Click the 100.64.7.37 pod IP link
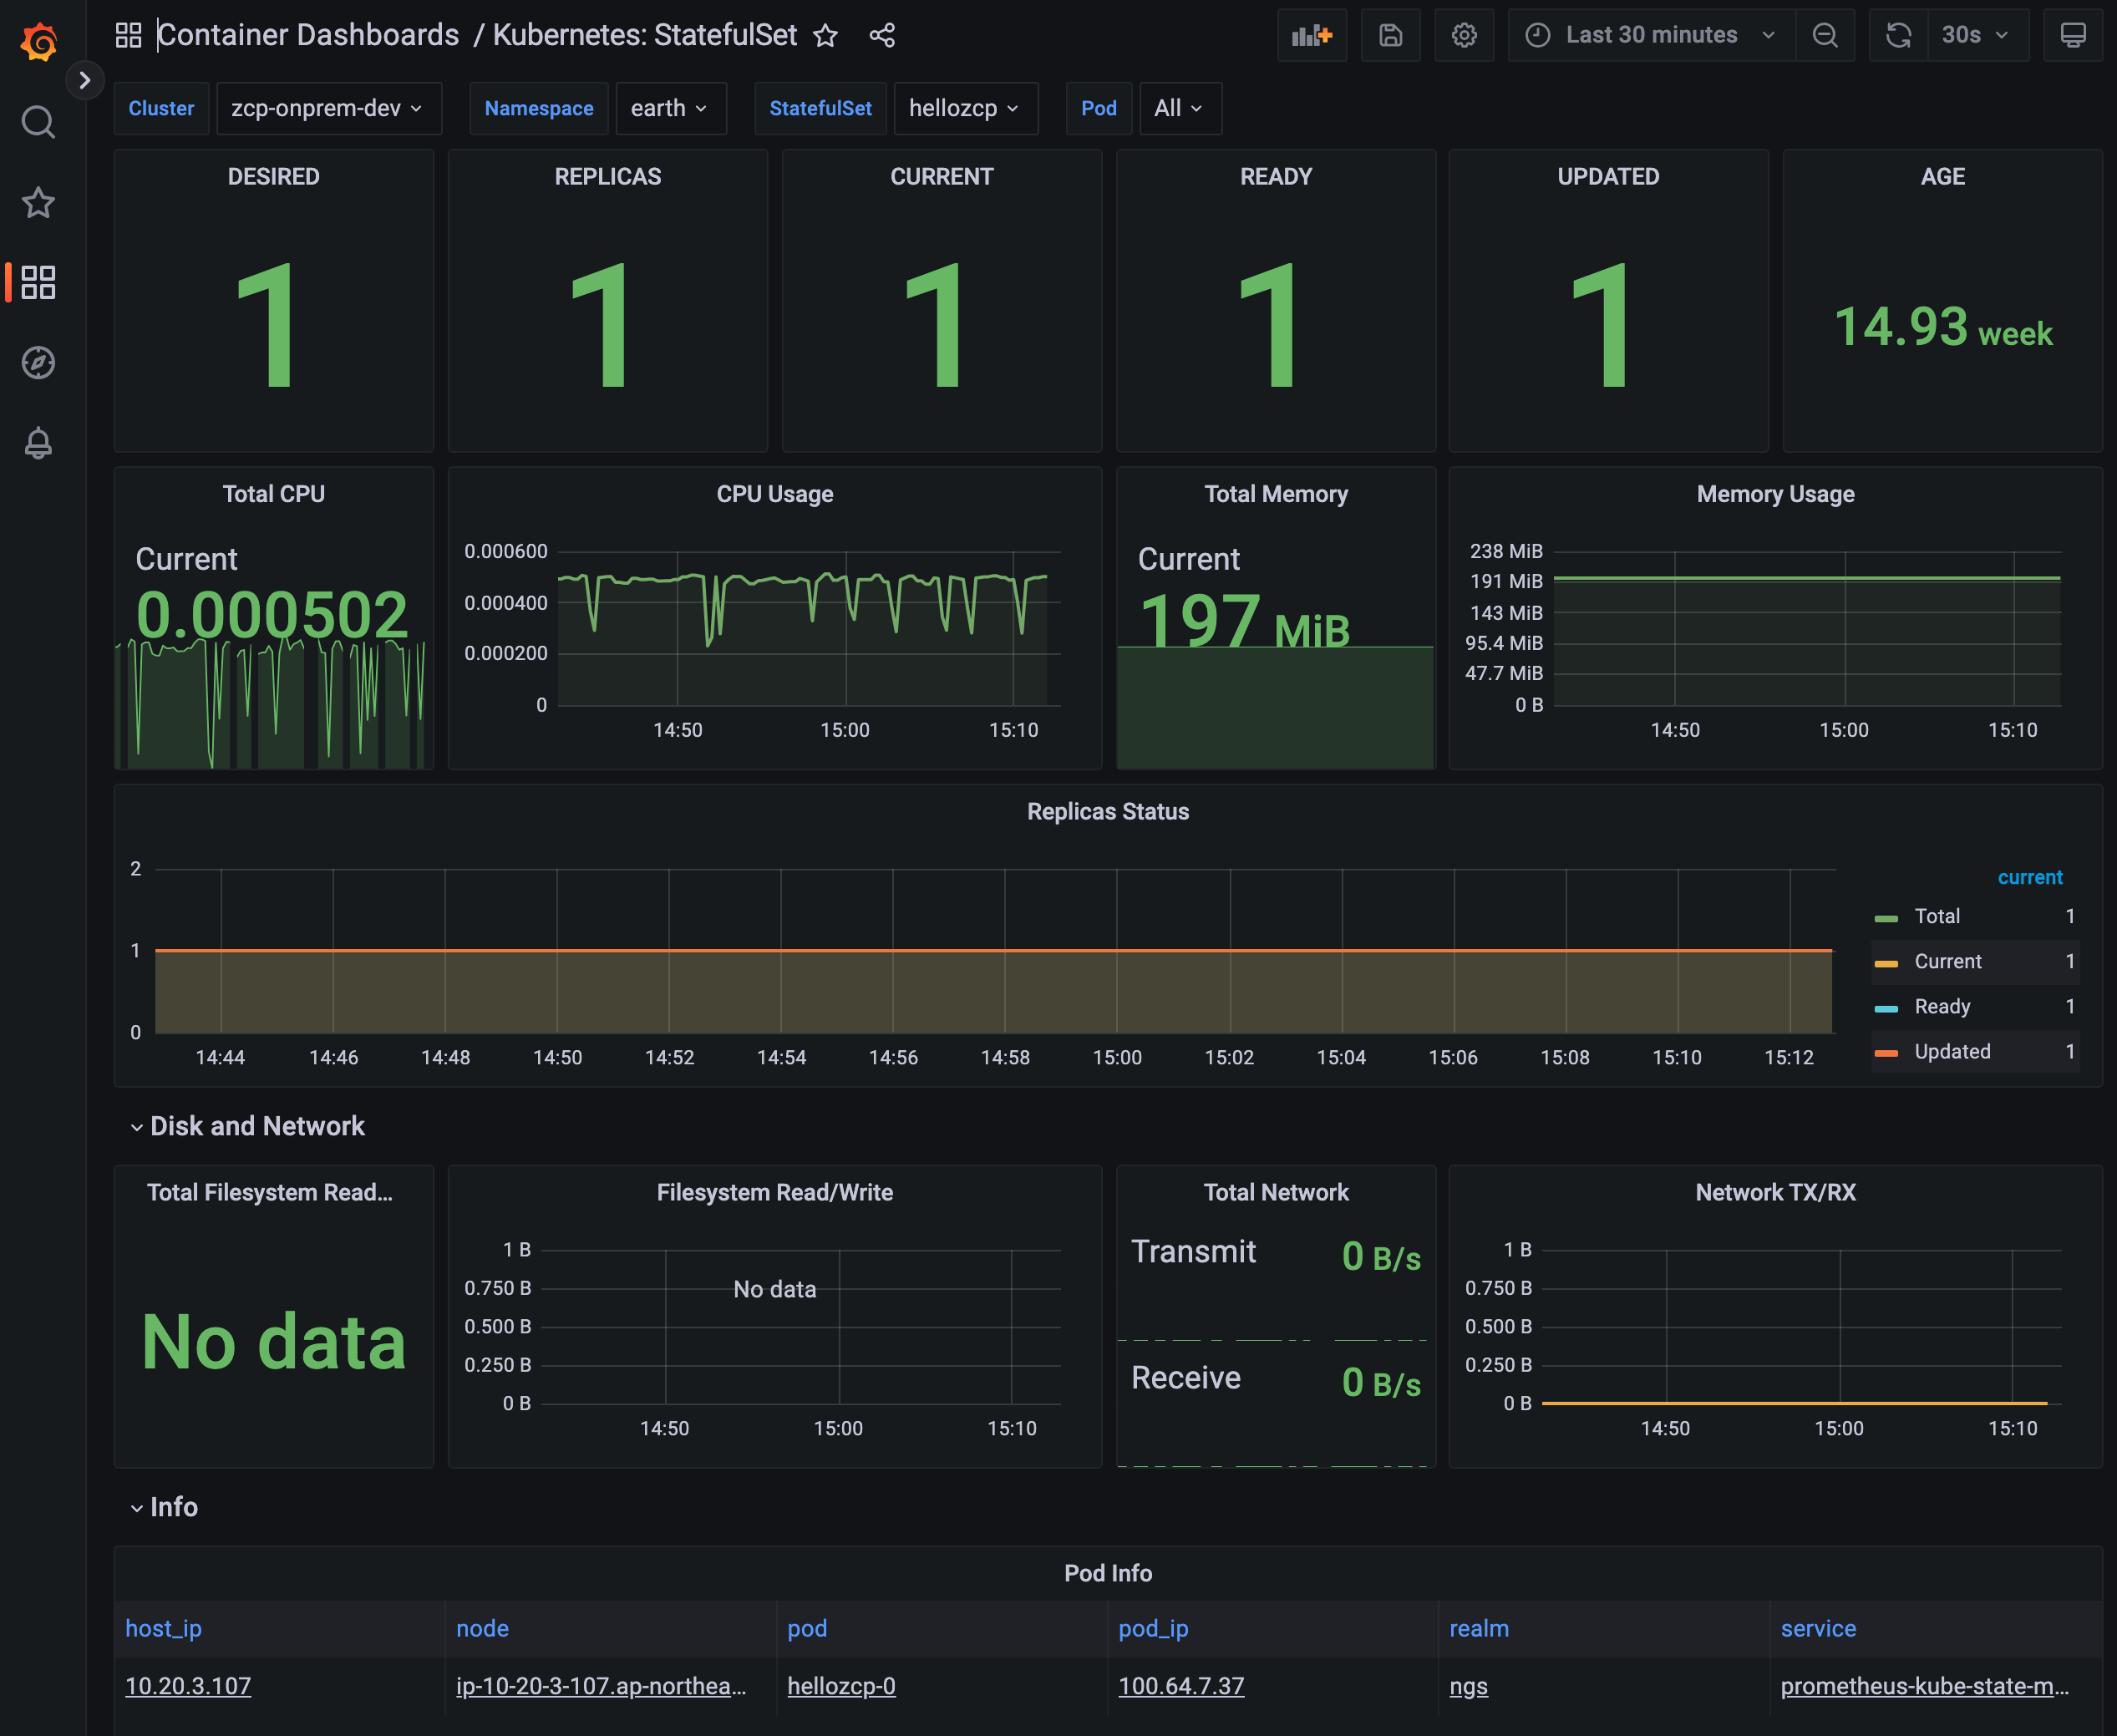Image resolution: width=2117 pixels, height=1736 pixels. tap(1181, 1686)
